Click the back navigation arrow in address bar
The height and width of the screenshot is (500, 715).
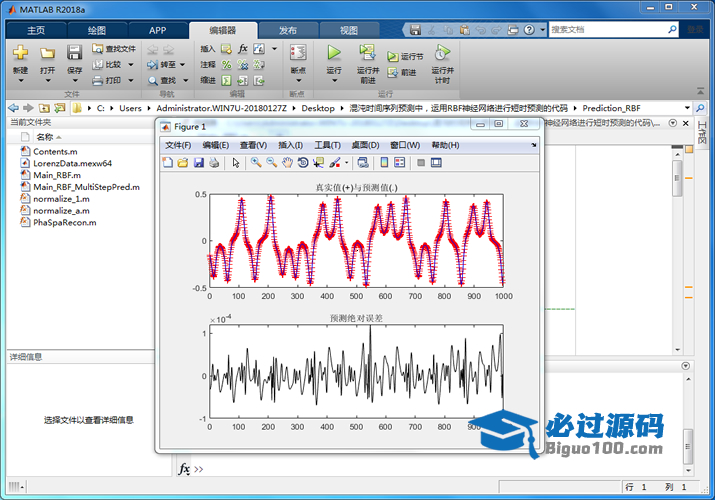14,108
